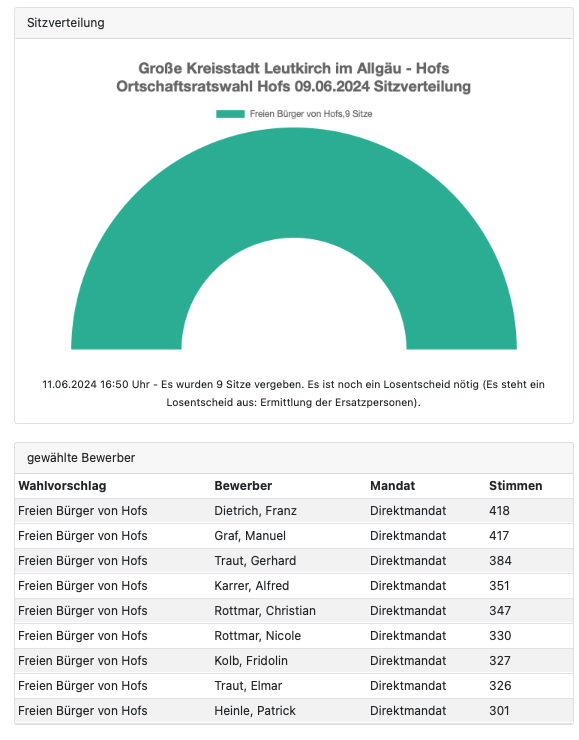The width and height of the screenshot is (579, 740).
Task: Click the Losentscheid status note text
Action: [294, 394]
